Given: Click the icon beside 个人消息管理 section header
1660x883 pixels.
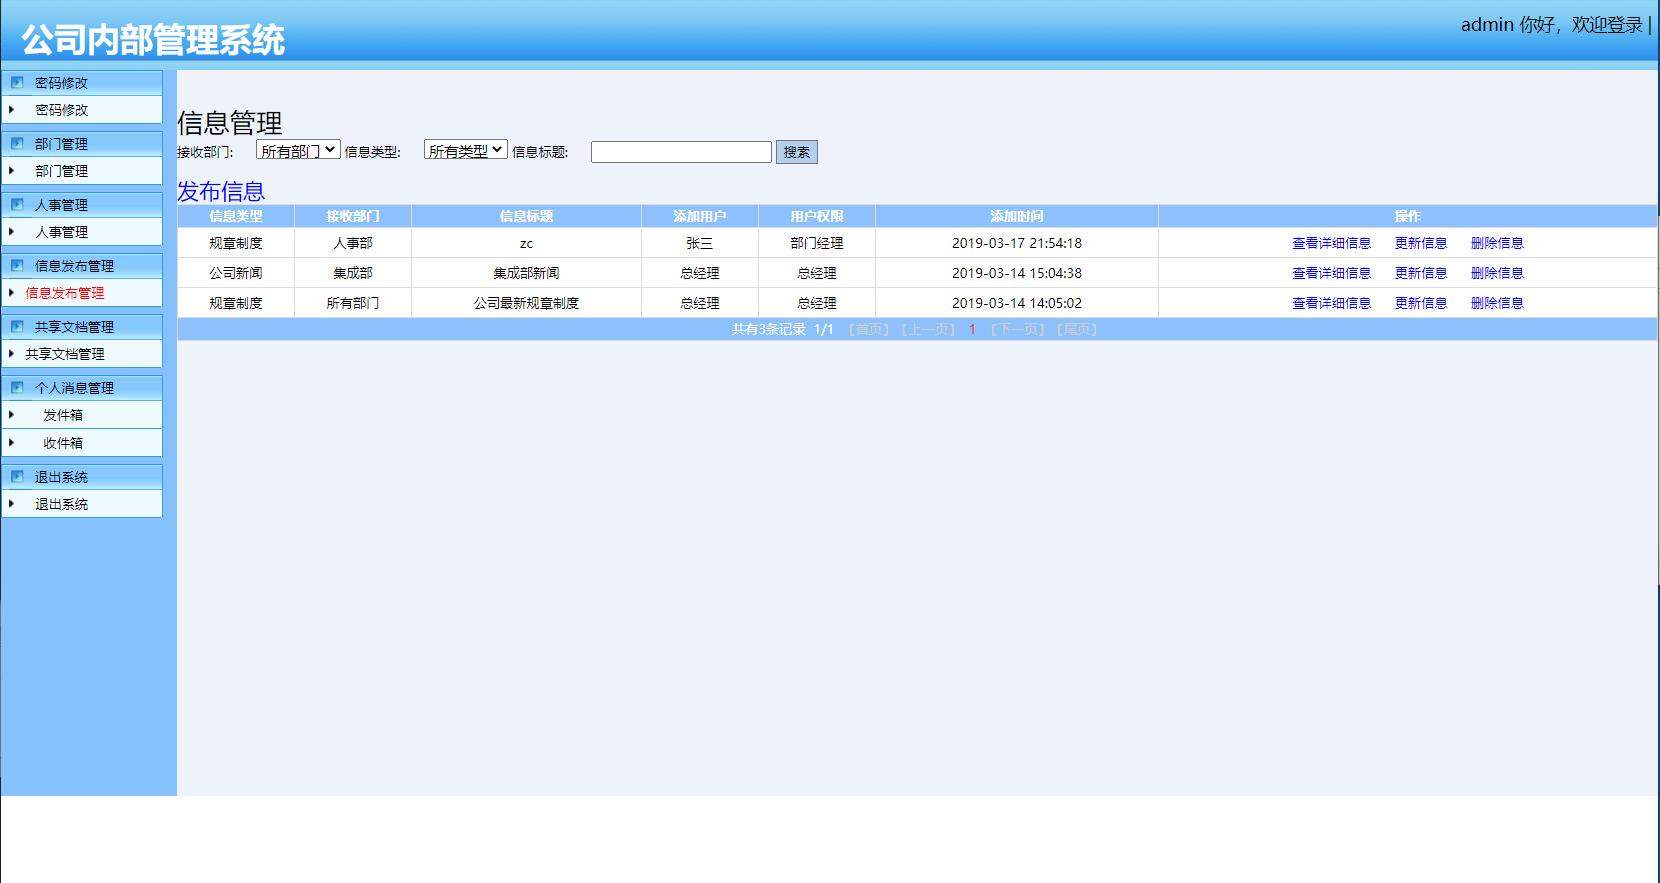Looking at the screenshot, I should pos(17,388).
